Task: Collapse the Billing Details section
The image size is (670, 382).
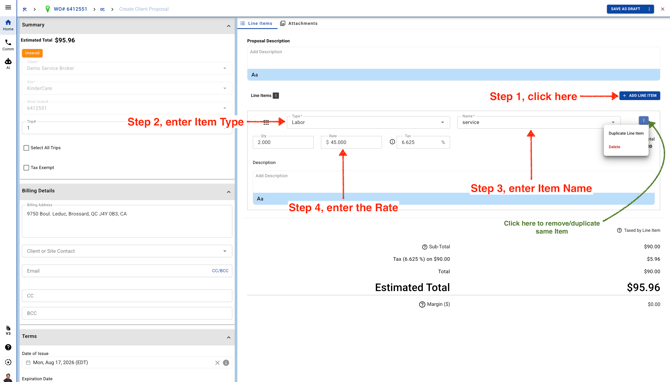Action: coord(228,192)
